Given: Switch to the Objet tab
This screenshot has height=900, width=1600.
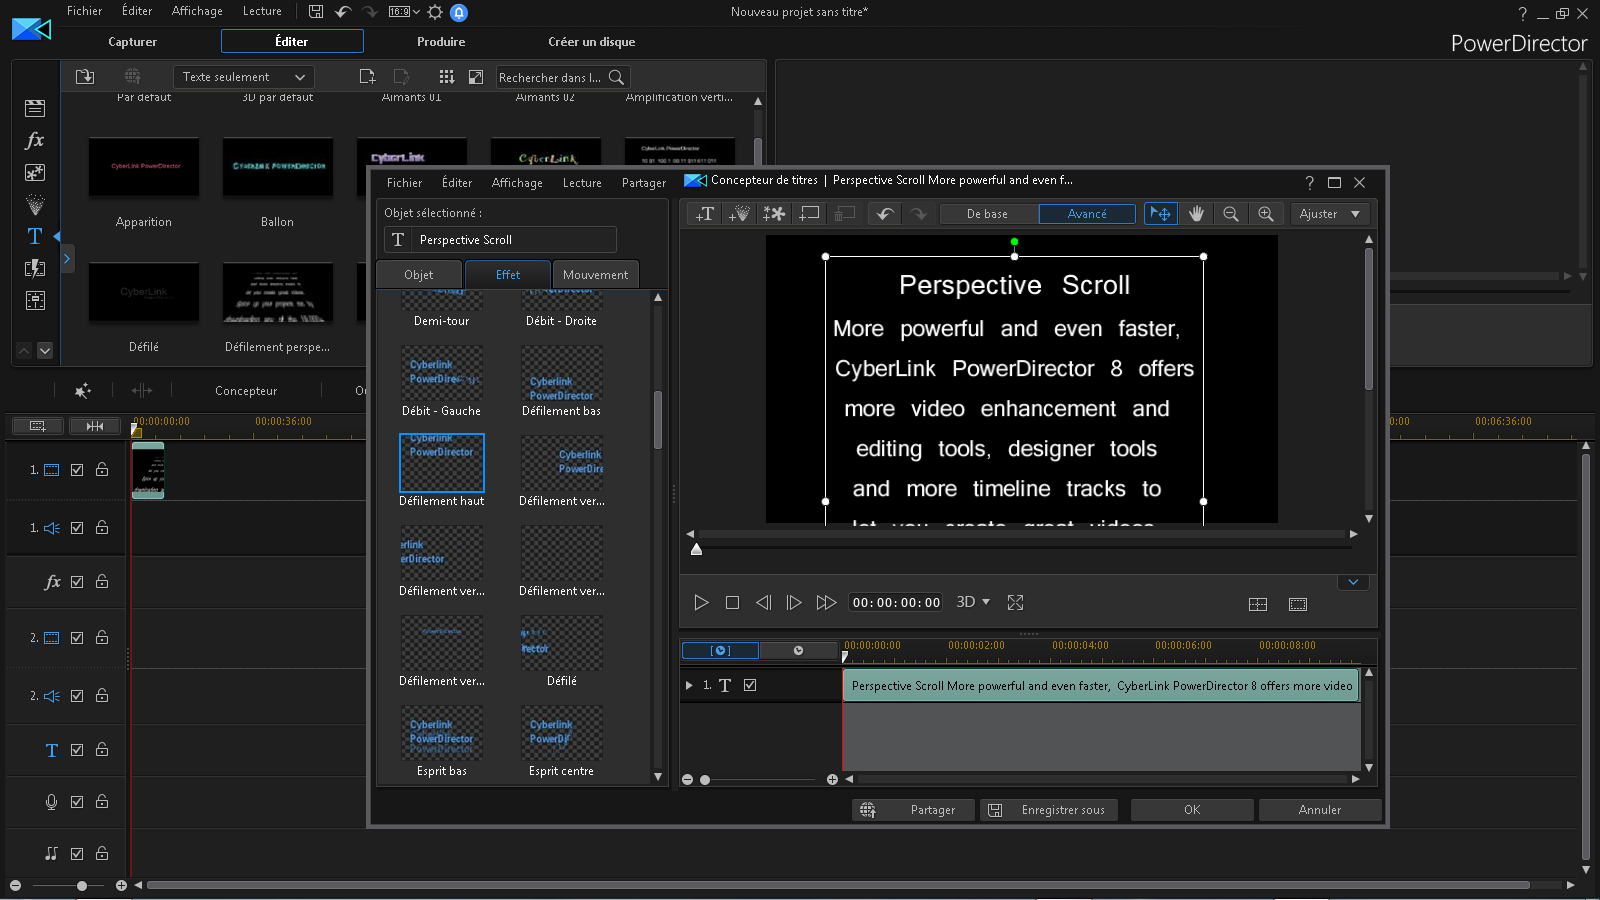Looking at the screenshot, I should coord(419,274).
